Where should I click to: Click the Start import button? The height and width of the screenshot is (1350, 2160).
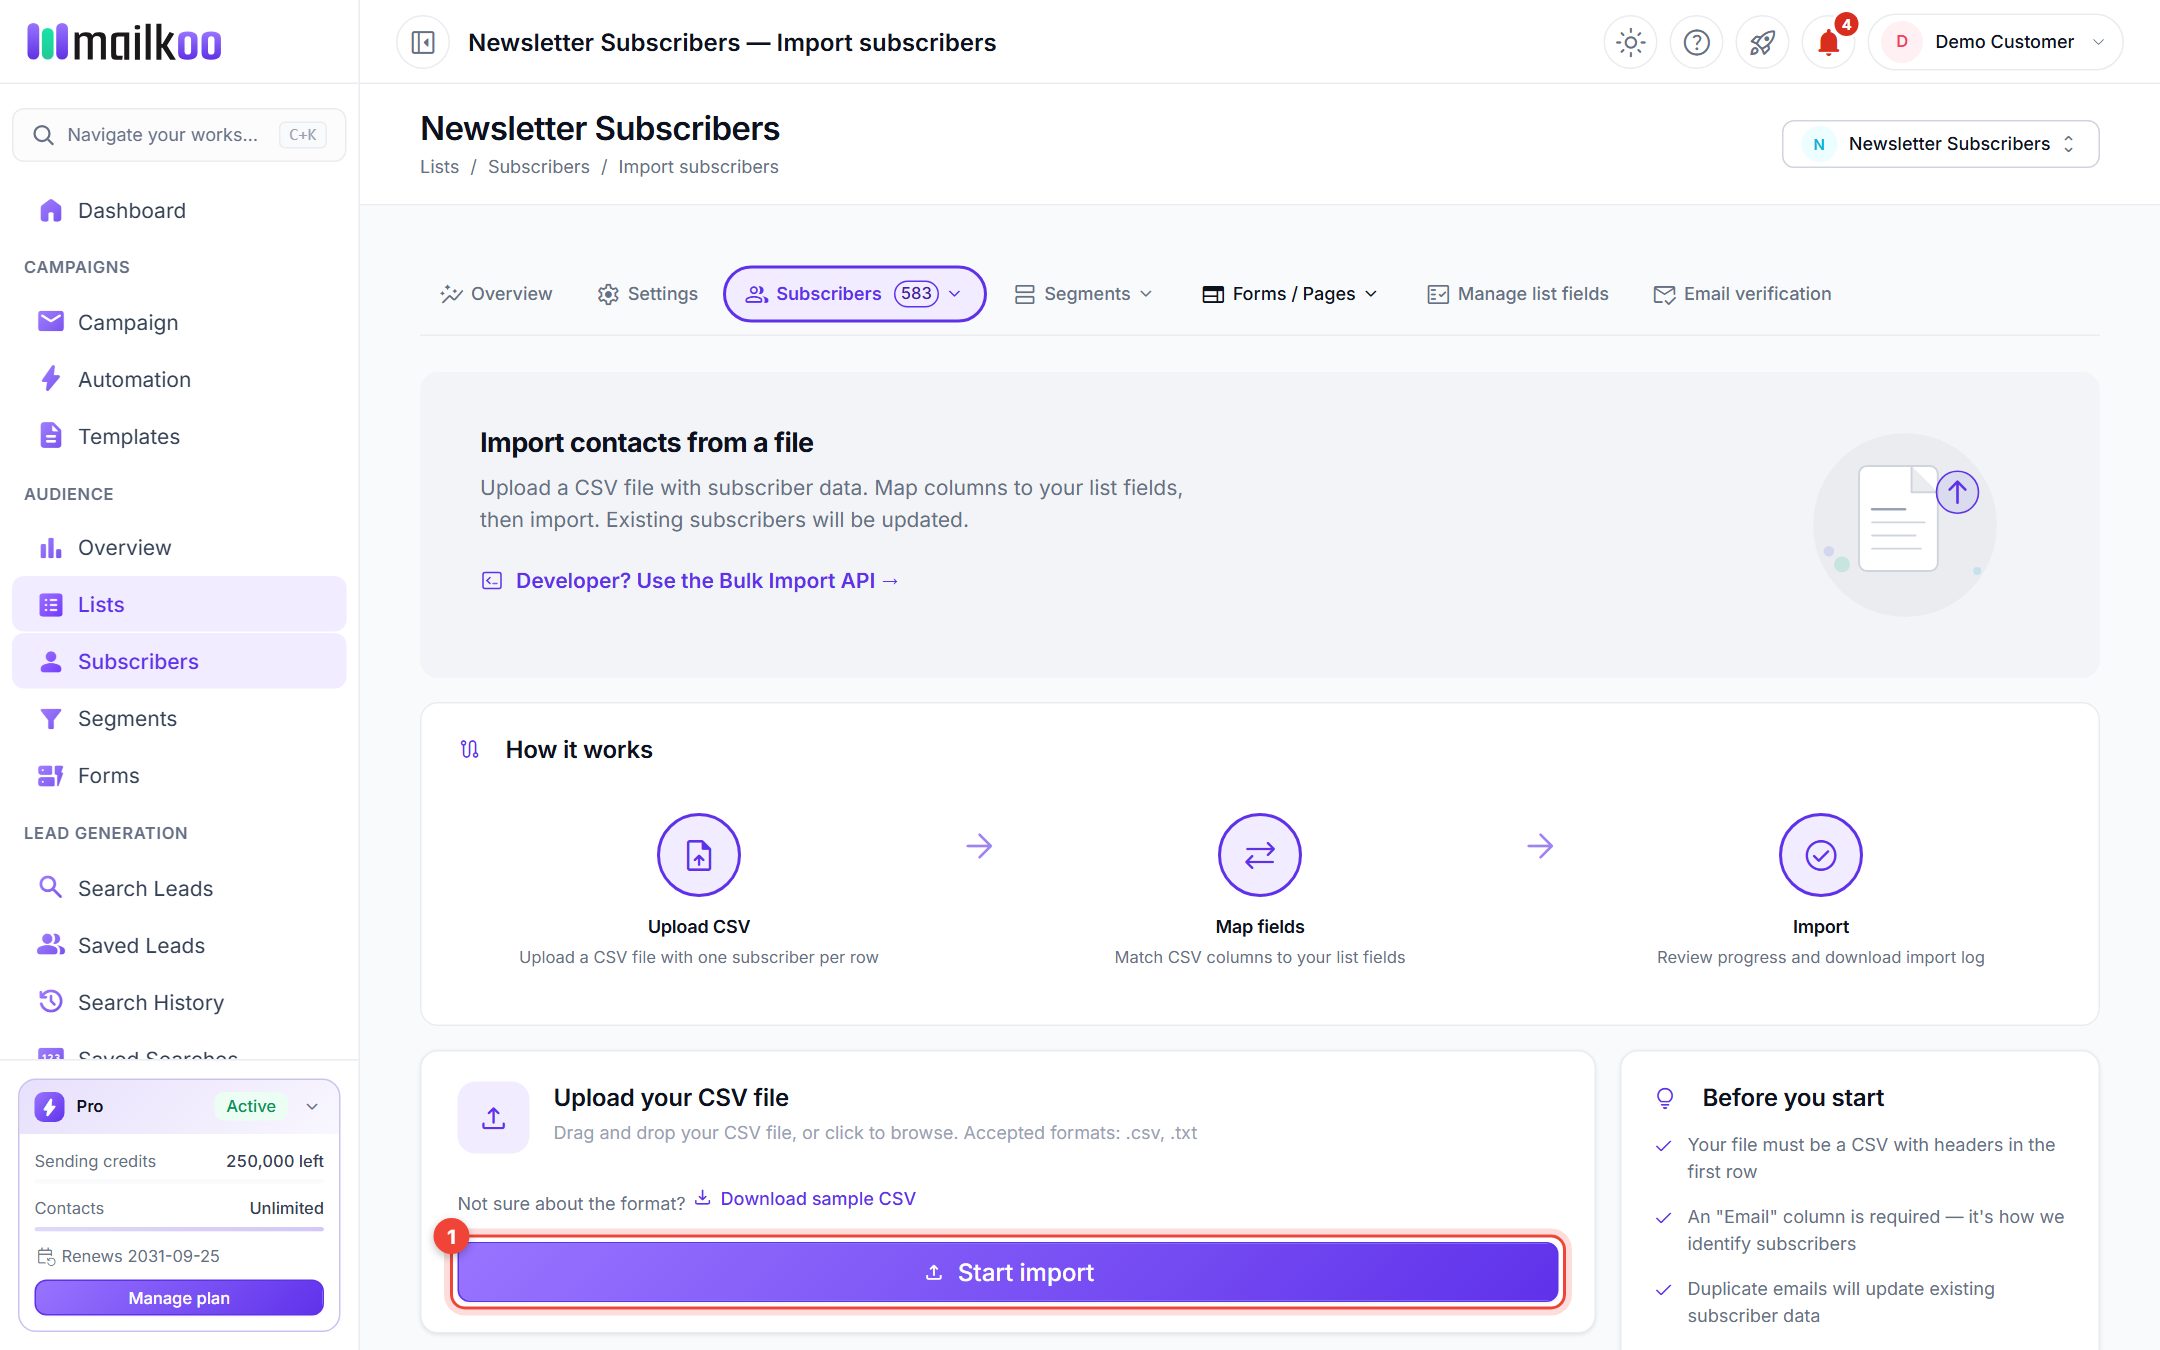click(x=1008, y=1272)
